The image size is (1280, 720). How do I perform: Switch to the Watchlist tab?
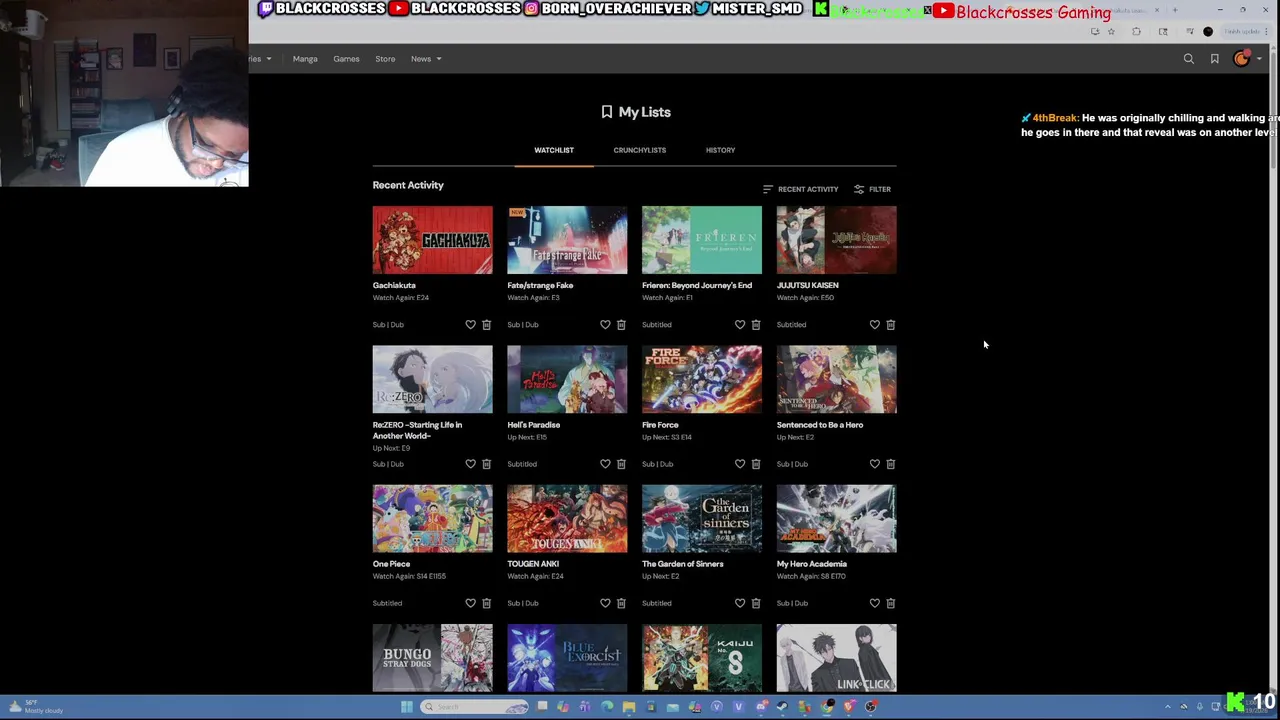pos(554,150)
